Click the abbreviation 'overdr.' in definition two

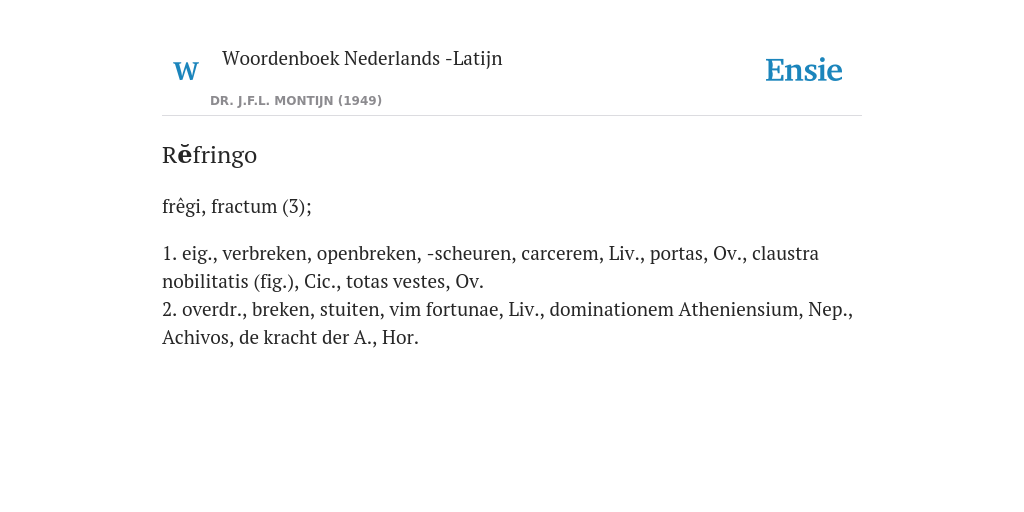[212, 310]
